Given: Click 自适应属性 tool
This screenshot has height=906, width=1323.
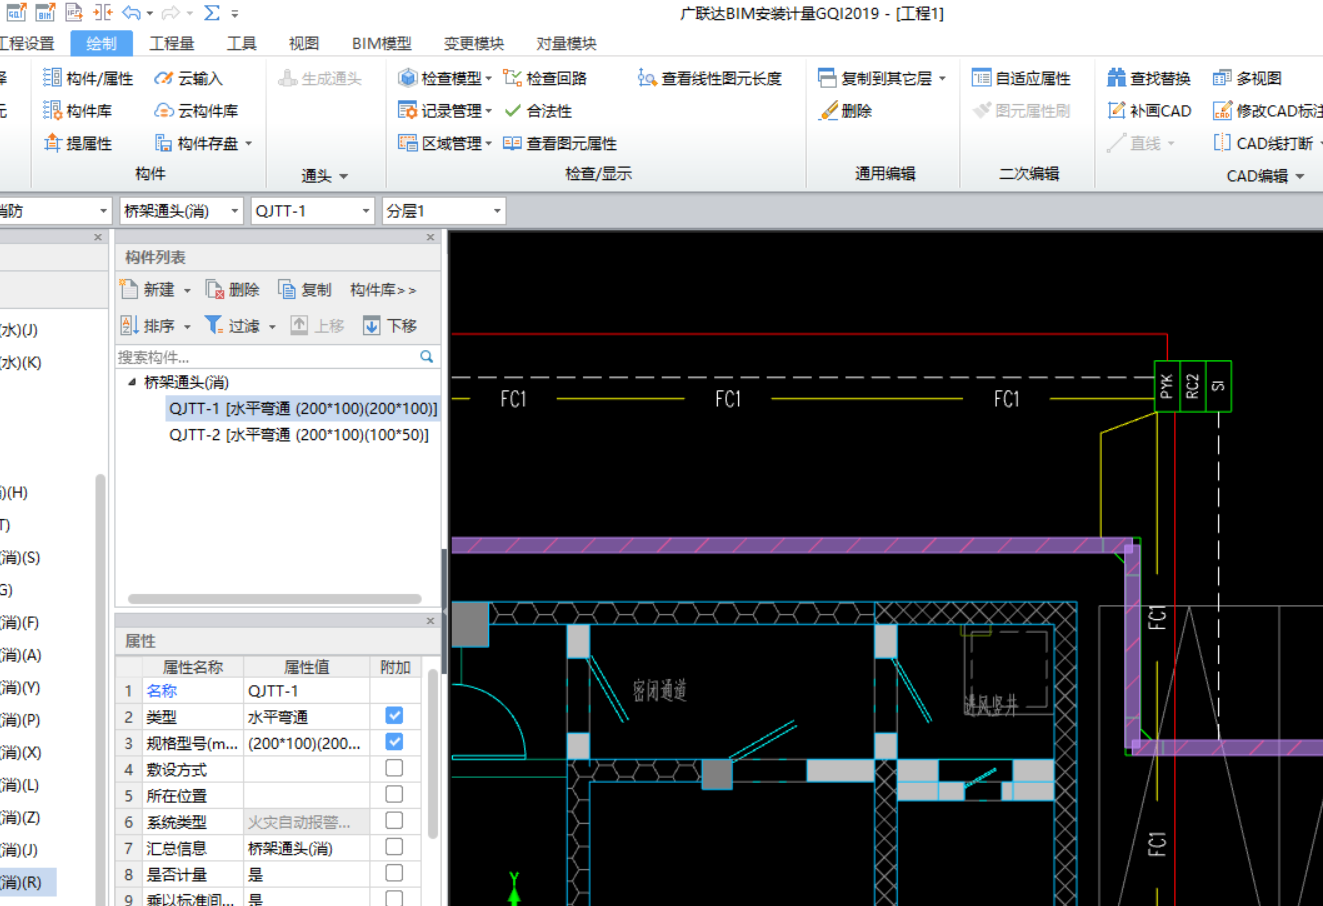Looking at the screenshot, I should pos(1021,78).
